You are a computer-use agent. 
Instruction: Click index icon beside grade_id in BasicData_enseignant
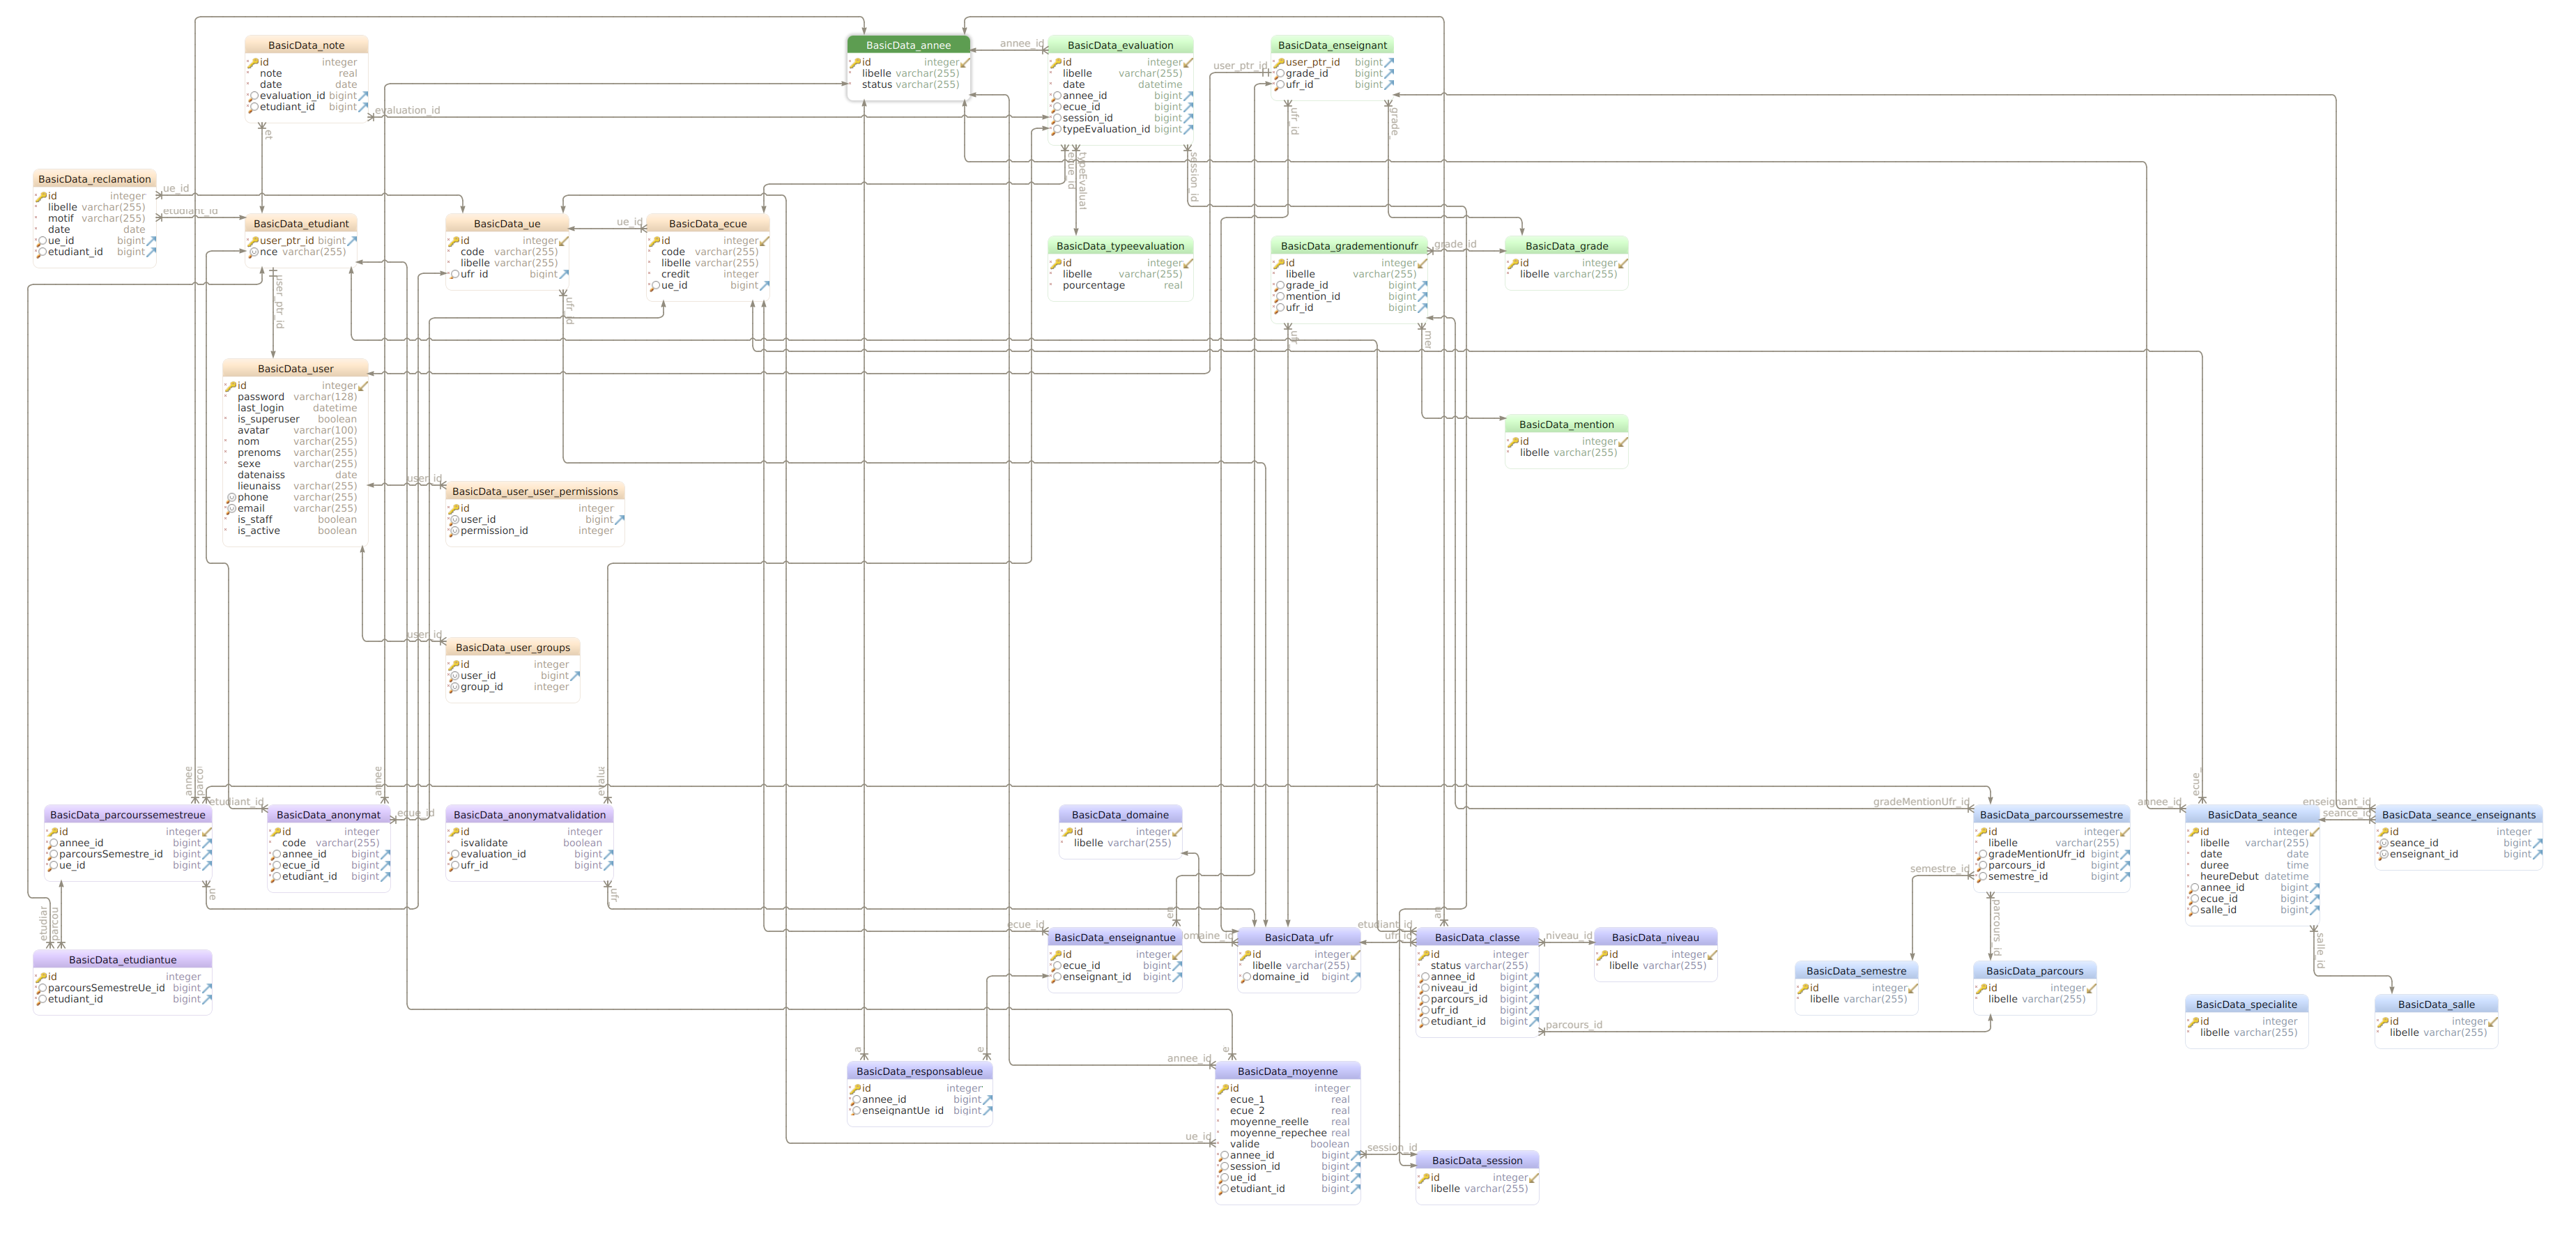pos(1279,73)
